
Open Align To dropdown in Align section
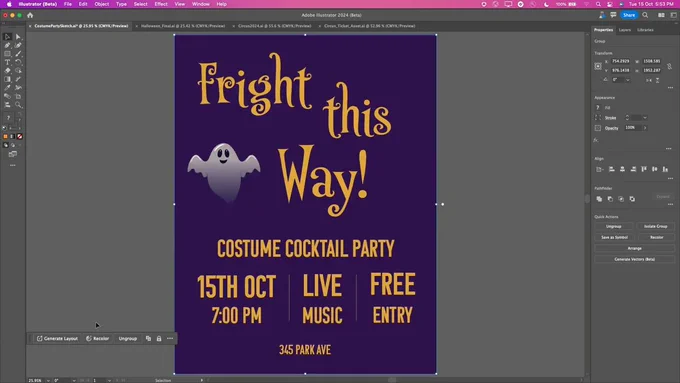pos(600,169)
